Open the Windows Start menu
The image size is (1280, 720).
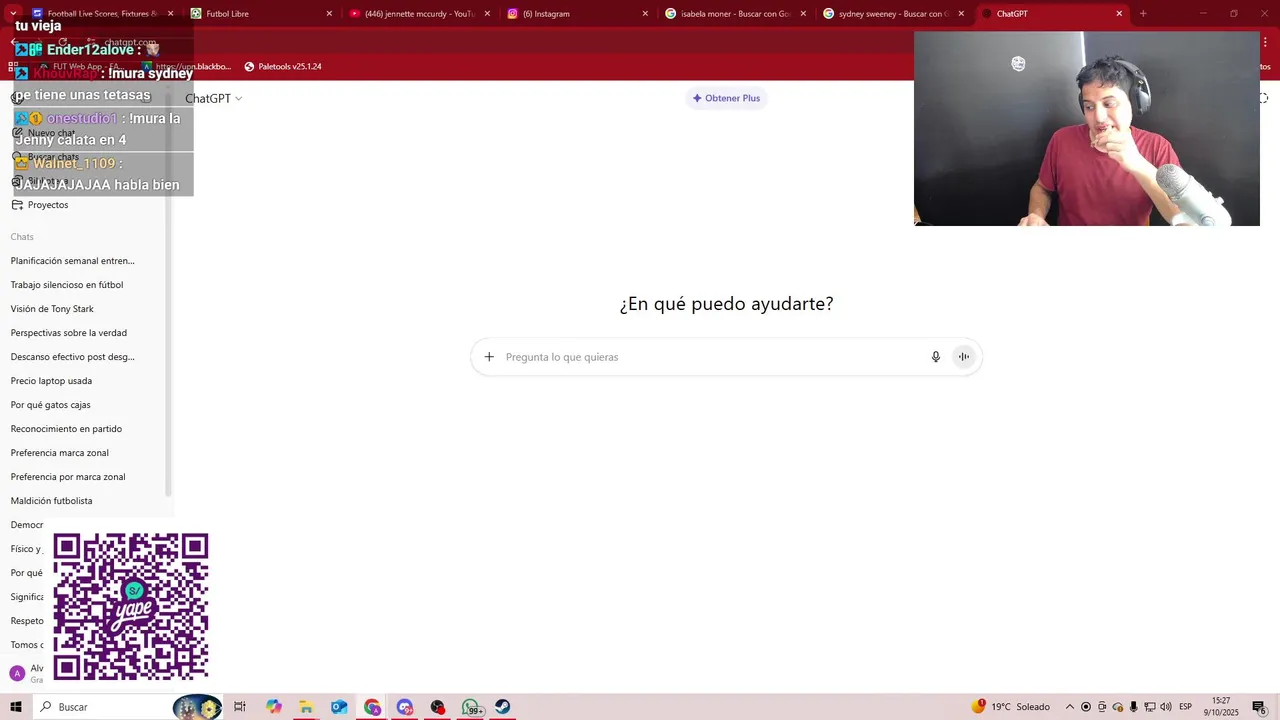coord(16,707)
